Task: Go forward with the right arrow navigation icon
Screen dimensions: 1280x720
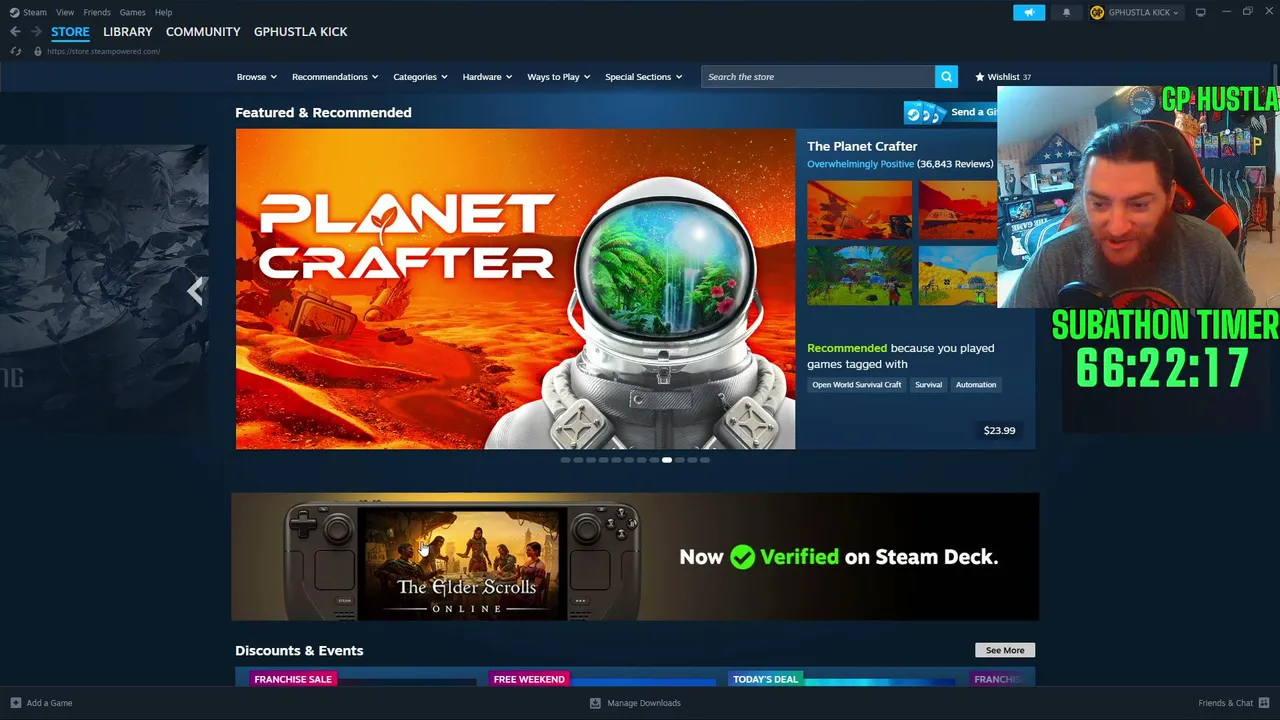Action: [x=36, y=32]
